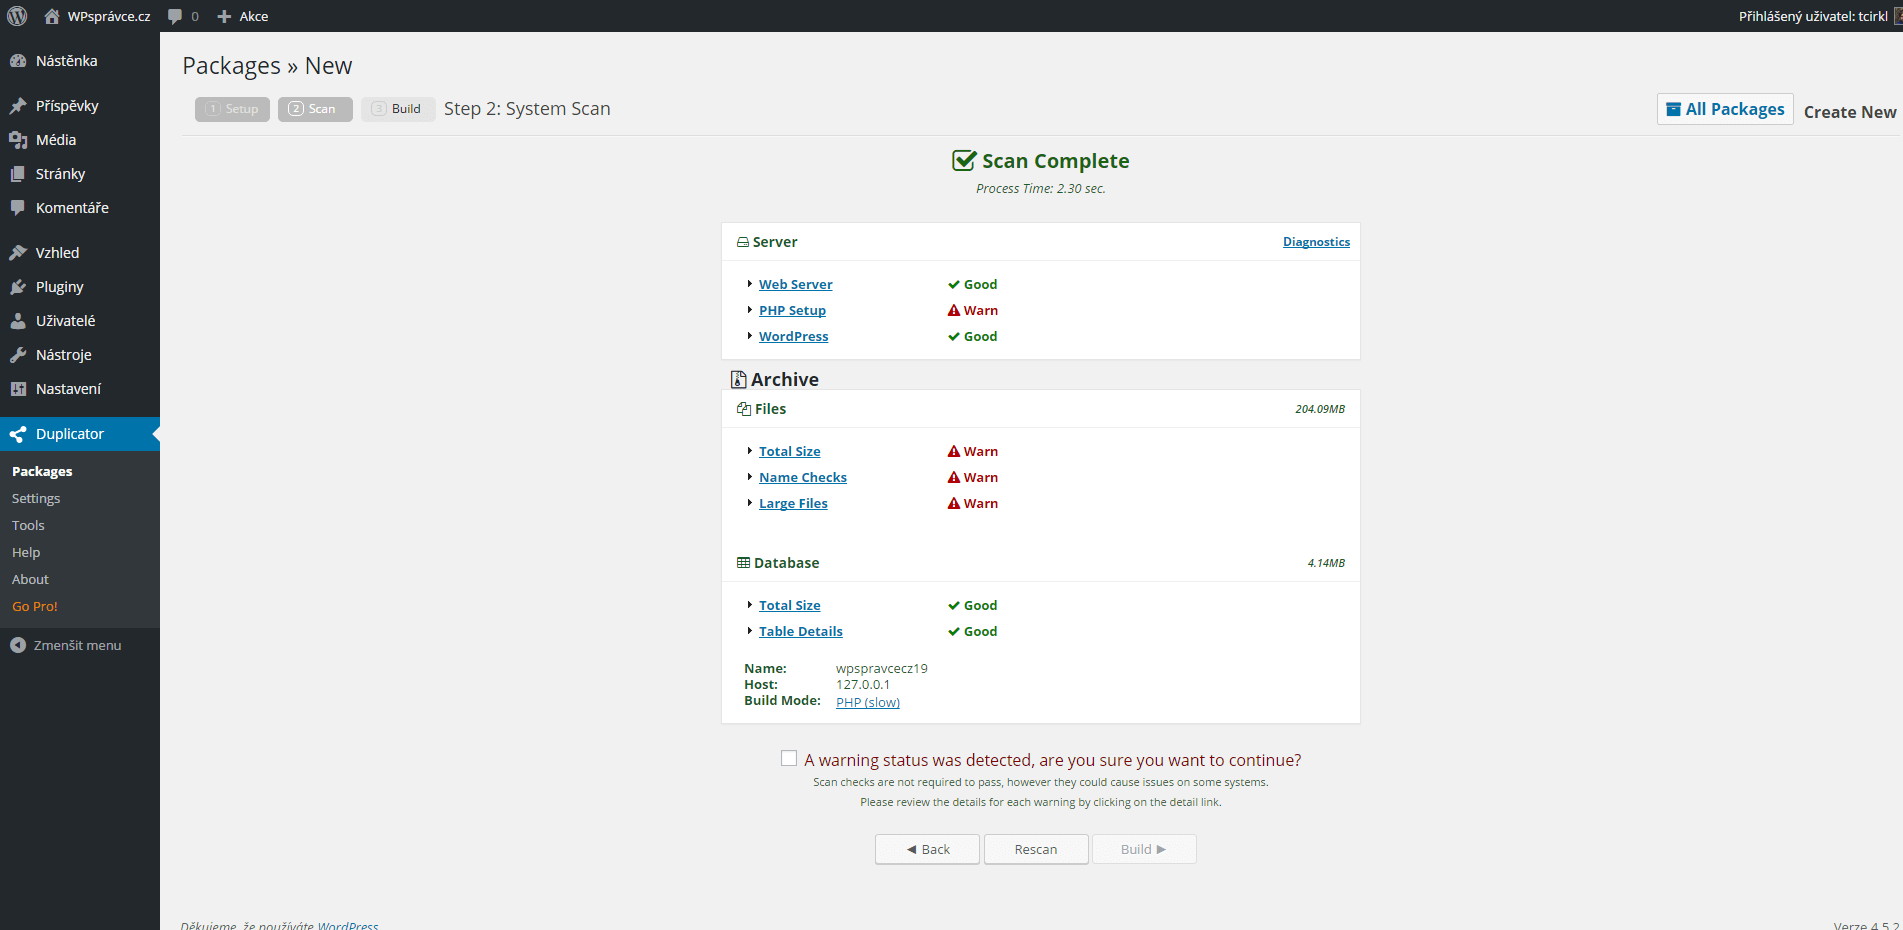Click the Nástroje wrench icon

coord(18,355)
